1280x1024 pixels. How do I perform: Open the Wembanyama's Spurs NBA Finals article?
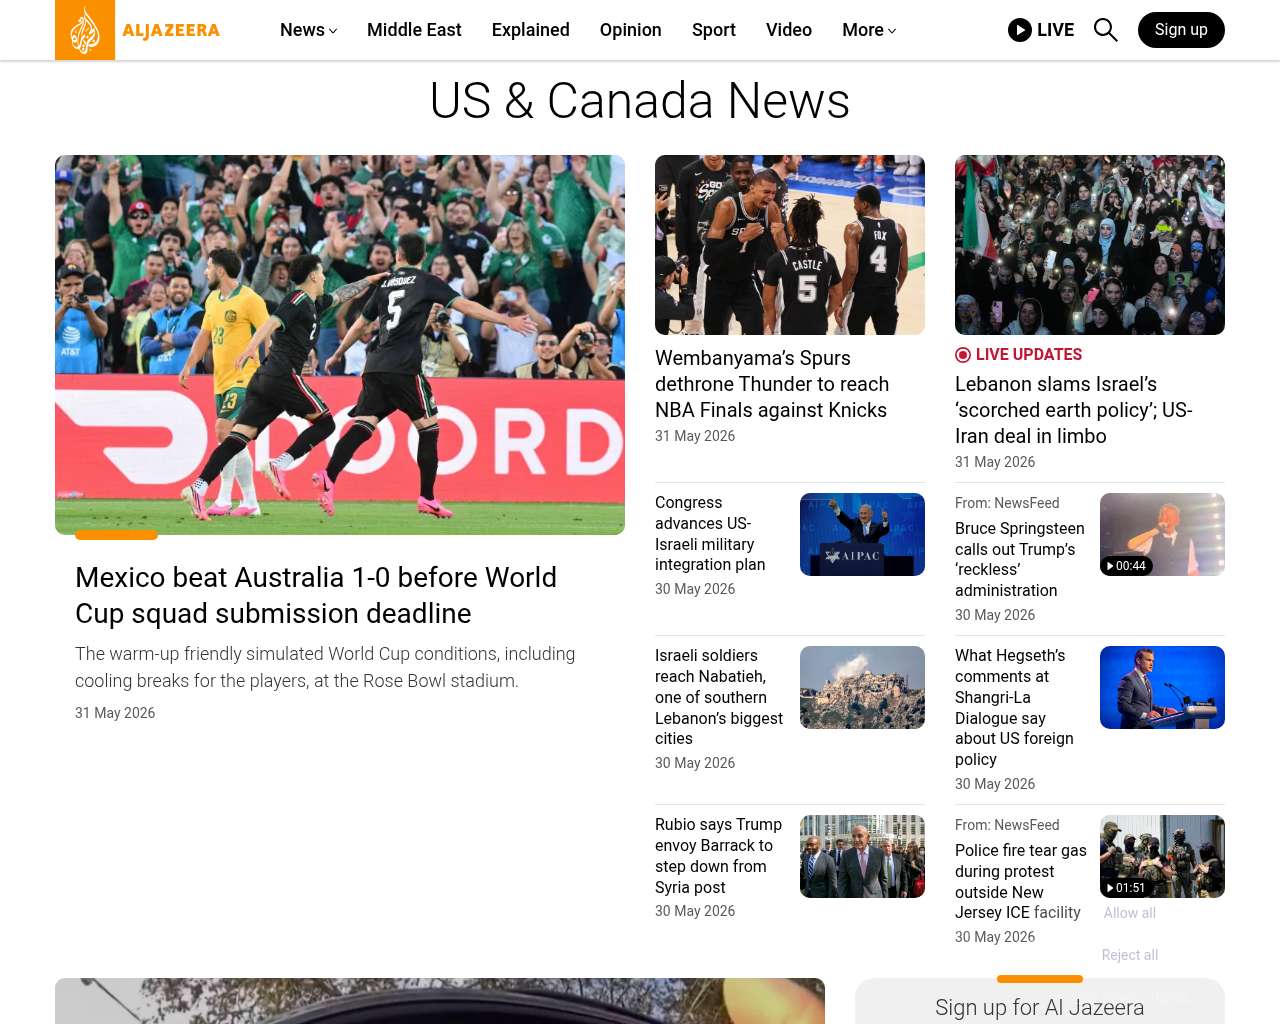pos(772,384)
